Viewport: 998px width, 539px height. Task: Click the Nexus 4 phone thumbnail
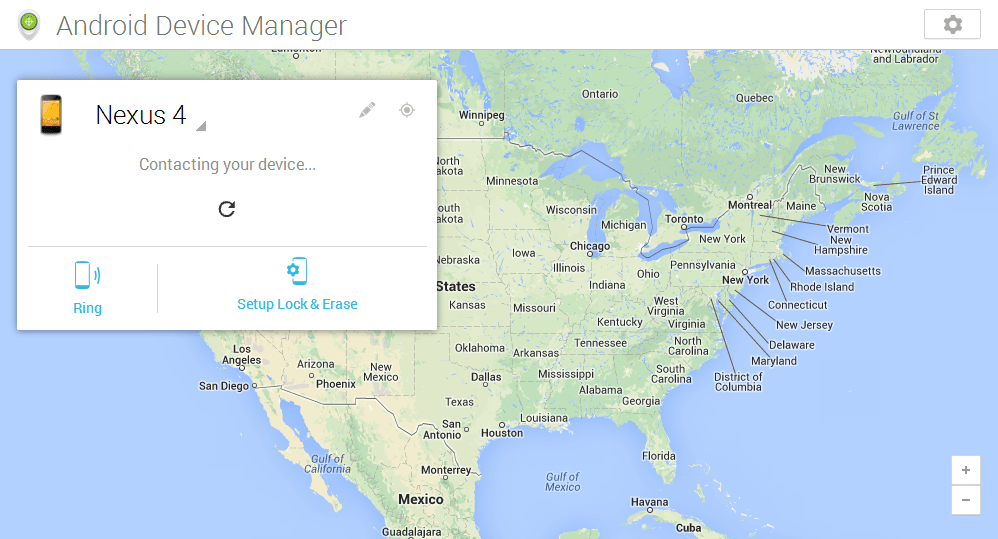tap(51, 115)
